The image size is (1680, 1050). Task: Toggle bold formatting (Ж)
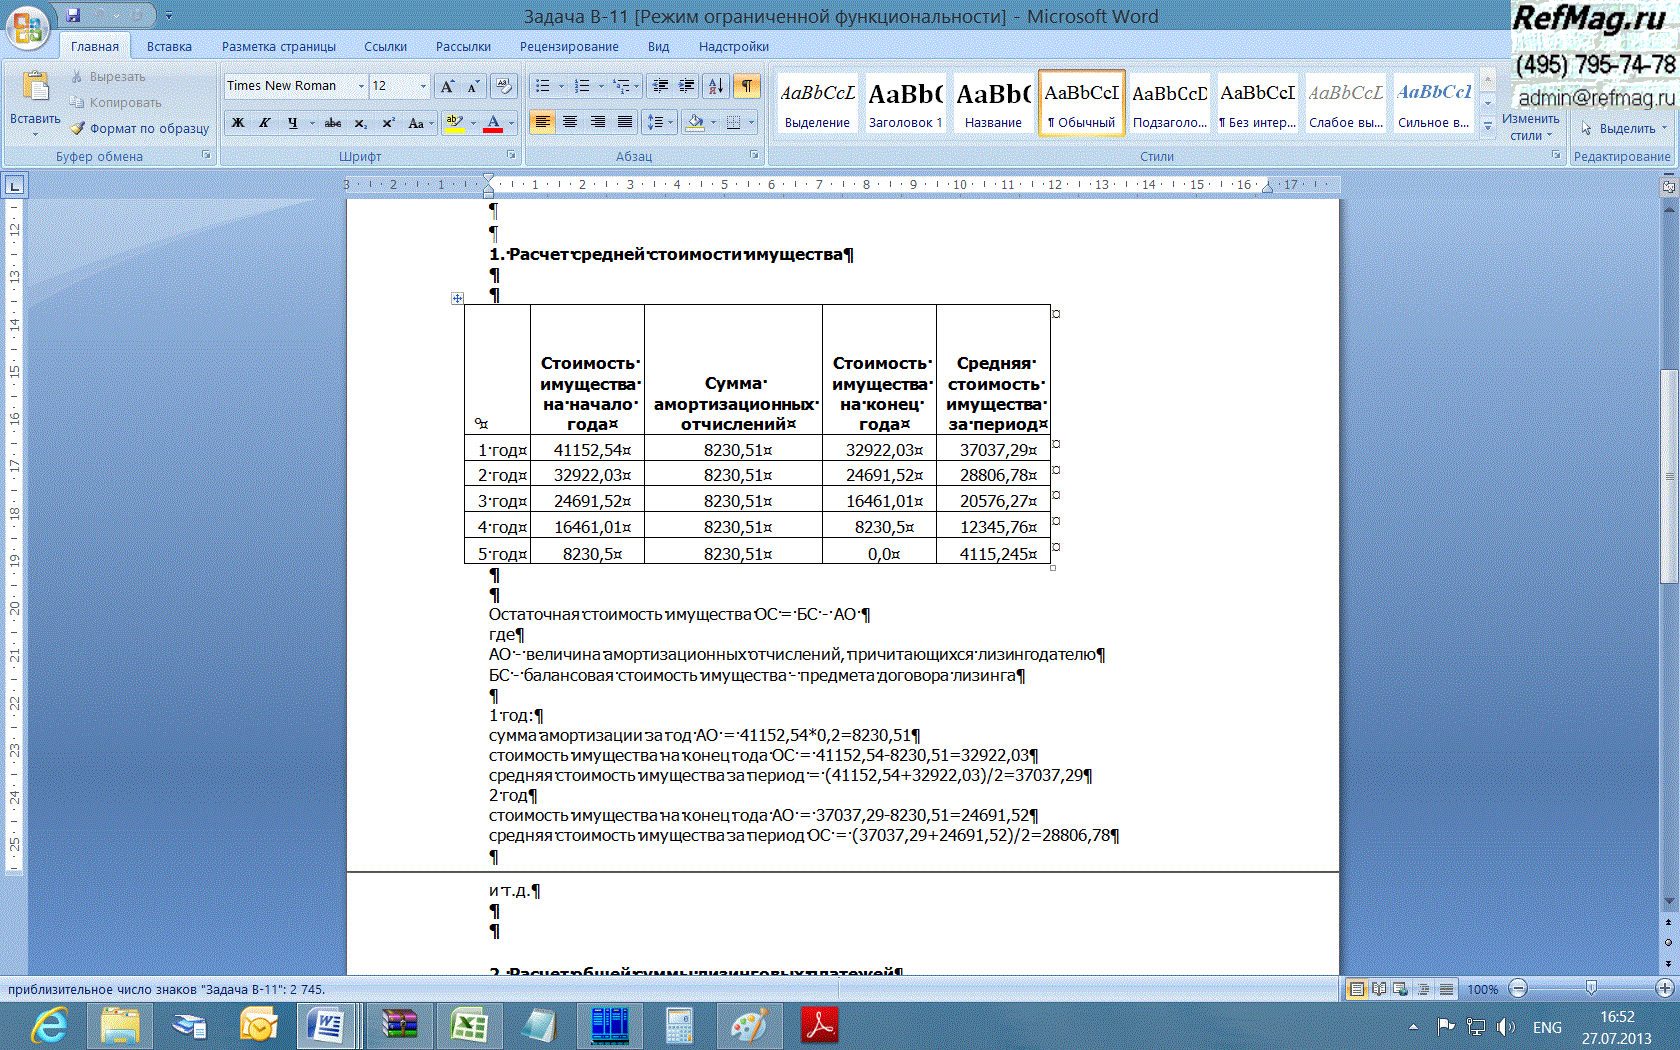(x=238, y=123)
